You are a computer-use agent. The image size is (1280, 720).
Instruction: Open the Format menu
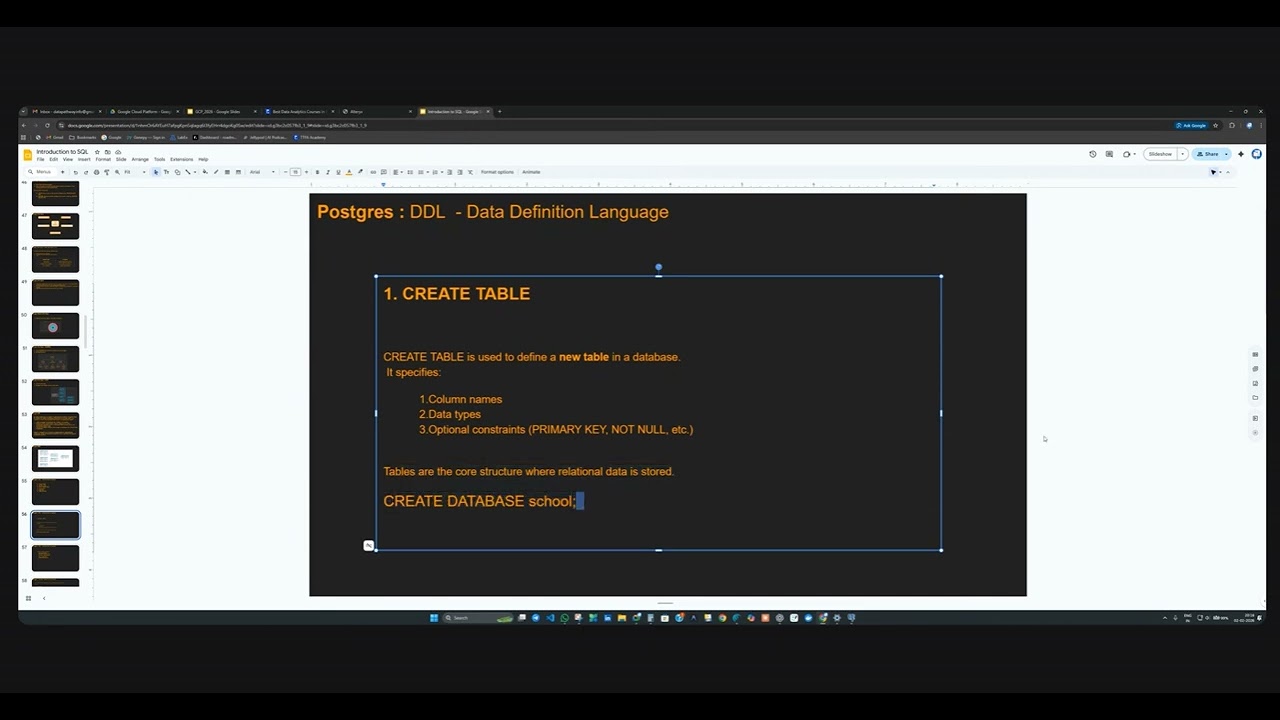(103, 159)
